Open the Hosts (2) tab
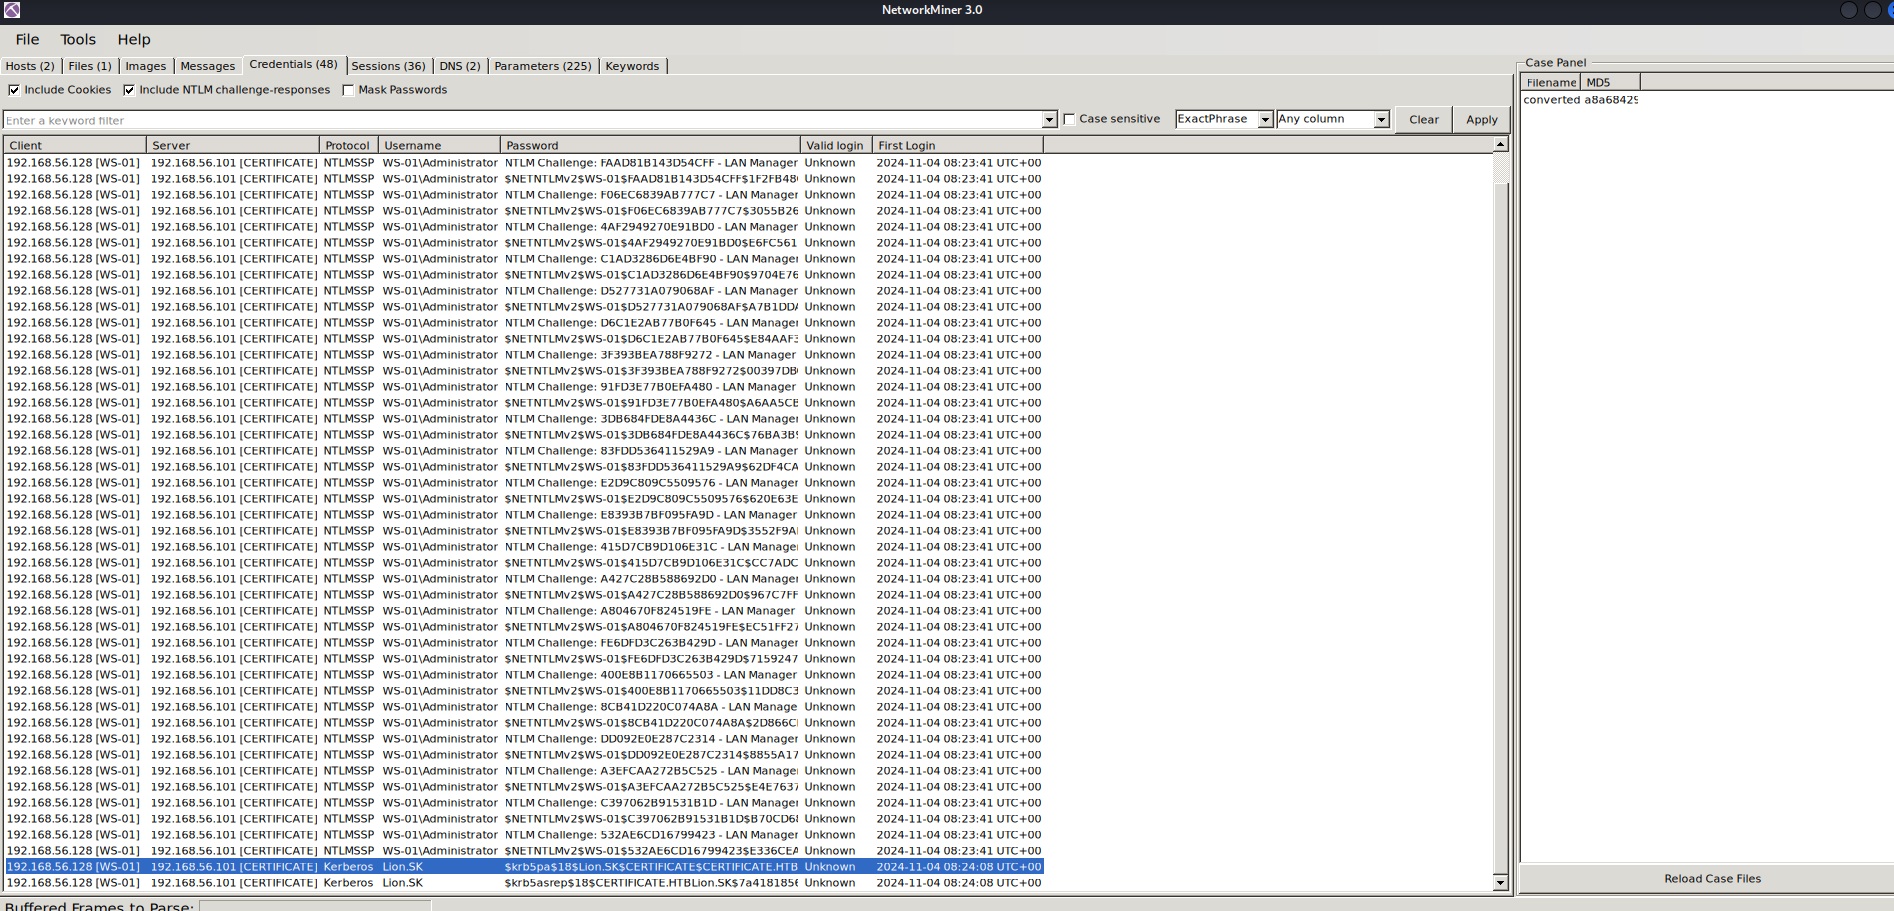Image resolution: width=1894 pixels, height=911 pixels. (x=30, y=66)
